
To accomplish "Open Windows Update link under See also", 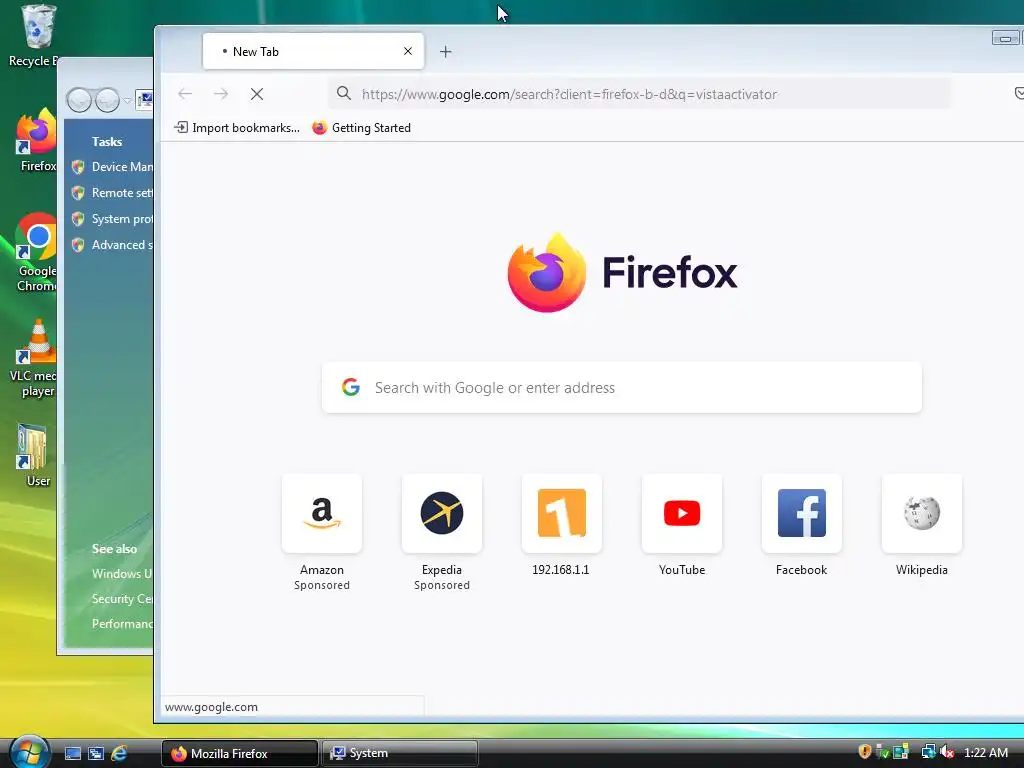I will pyautogui.click(x=121, y=573).
